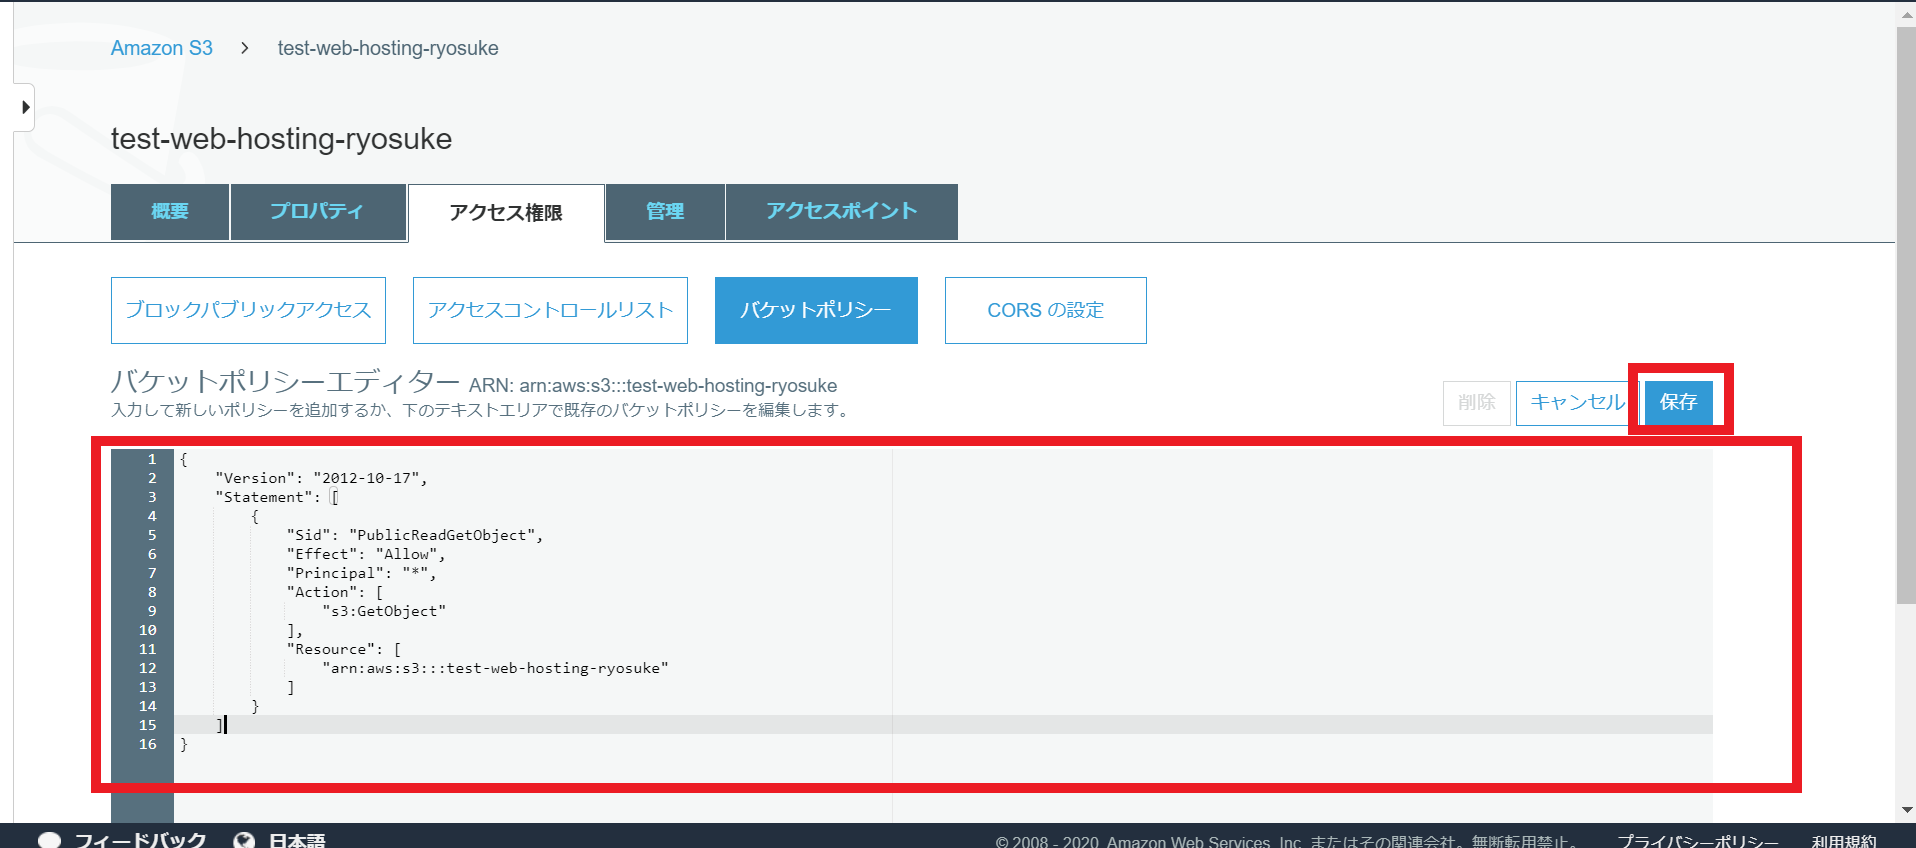Switch to the プロパティ tab
This screenshot has width=1916, height=848.
tap(318, 212)
